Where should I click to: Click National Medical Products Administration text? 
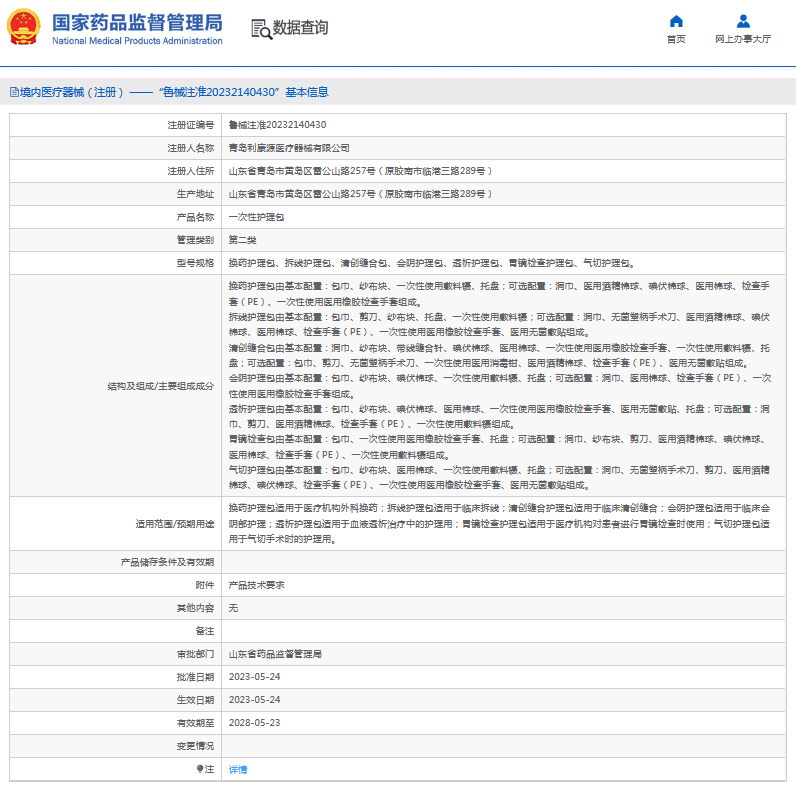[137, 41]
